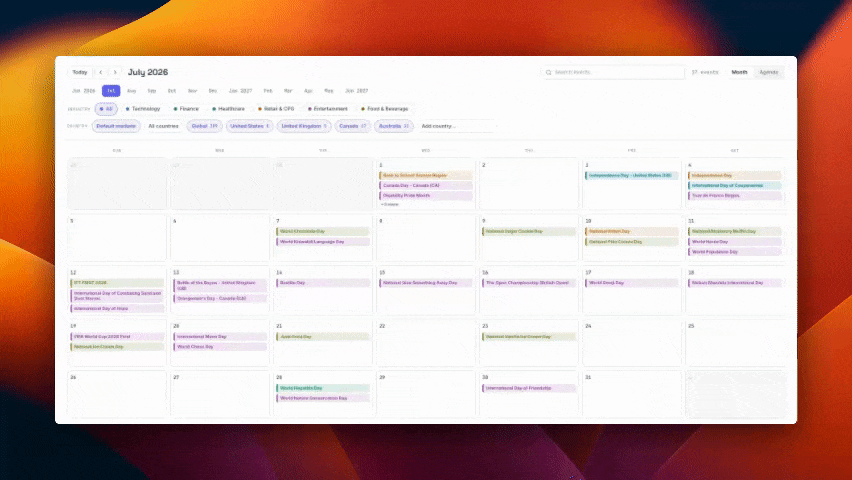Select the All industry filter
Viewport: 852px width, 480px height.
(106, 109)
